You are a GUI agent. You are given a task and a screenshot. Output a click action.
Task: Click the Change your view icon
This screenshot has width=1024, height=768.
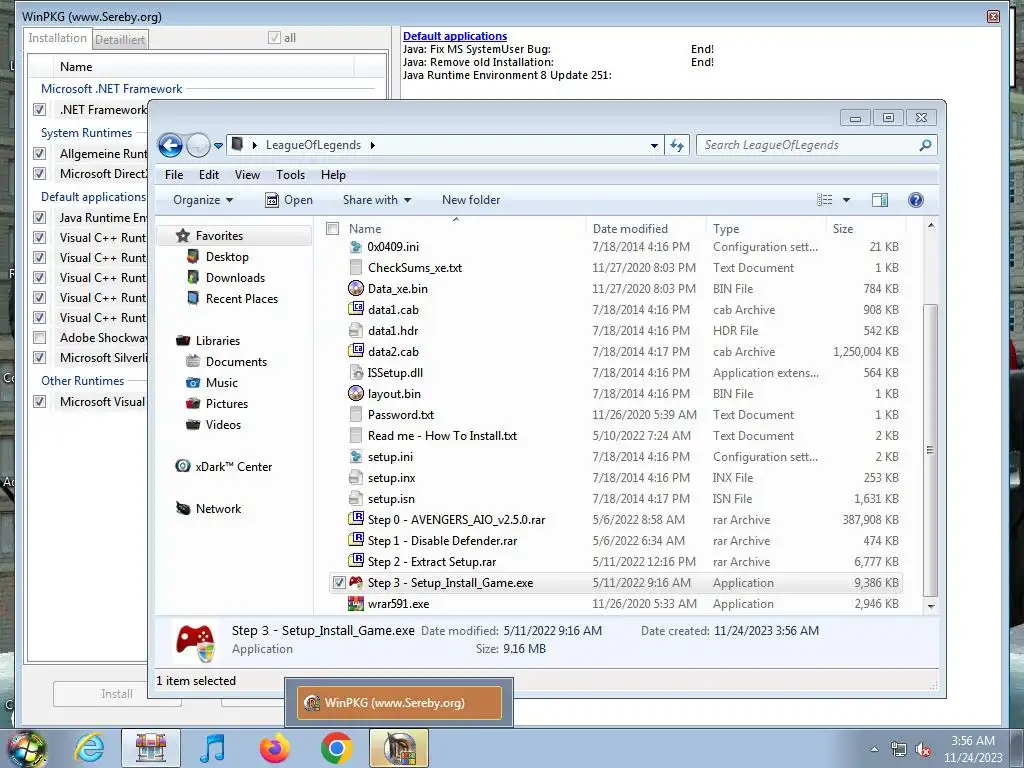point(825,200)
